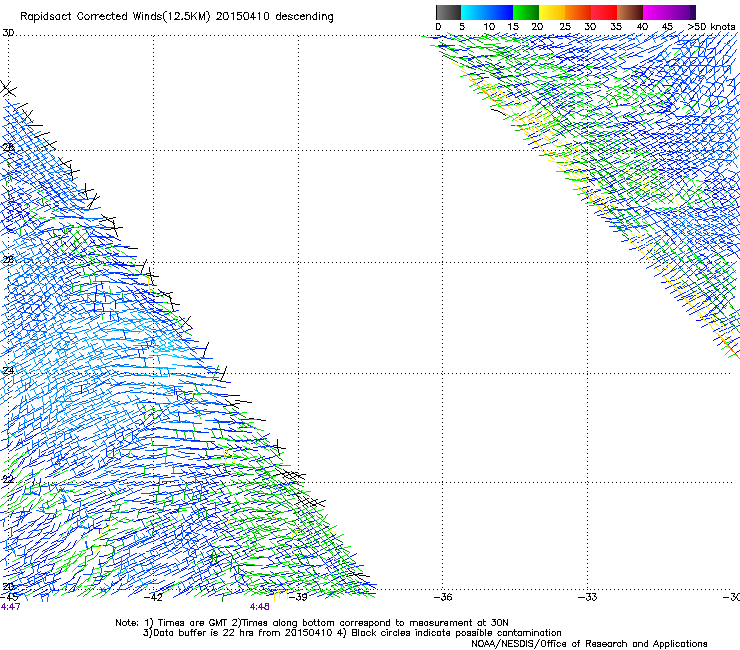The width and height of the screenshot is (740, 650).
Task: Click the 'NOAA/NESDIS/Office of Research and Applications' credit
Action: coord(589,644)
